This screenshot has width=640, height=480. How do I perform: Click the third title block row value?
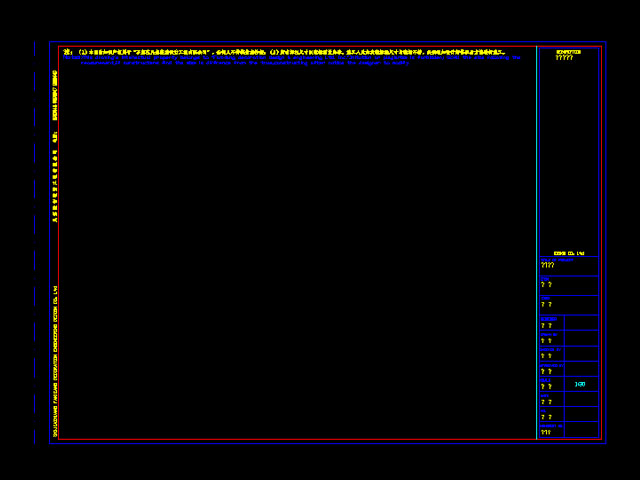[546, 304]
